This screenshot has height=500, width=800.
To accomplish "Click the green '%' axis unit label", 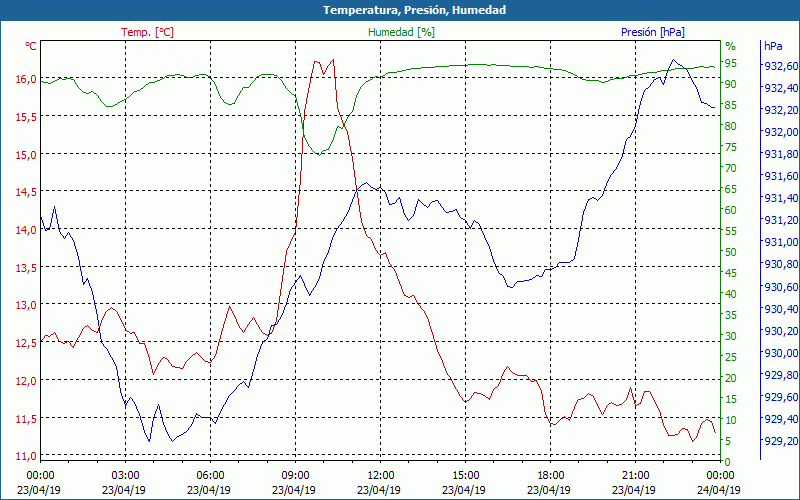I will click(731, 46).
